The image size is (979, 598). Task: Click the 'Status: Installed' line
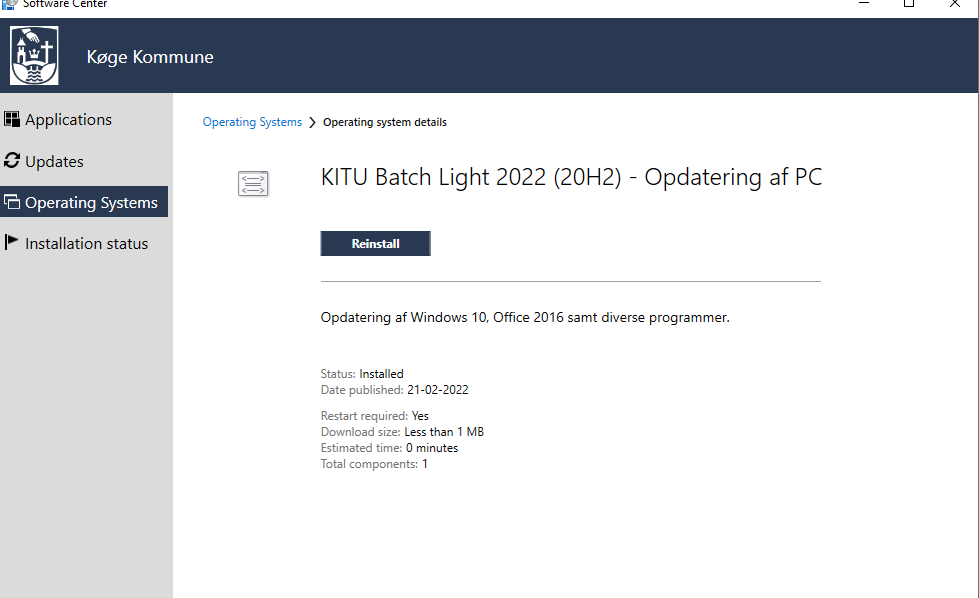362,374
